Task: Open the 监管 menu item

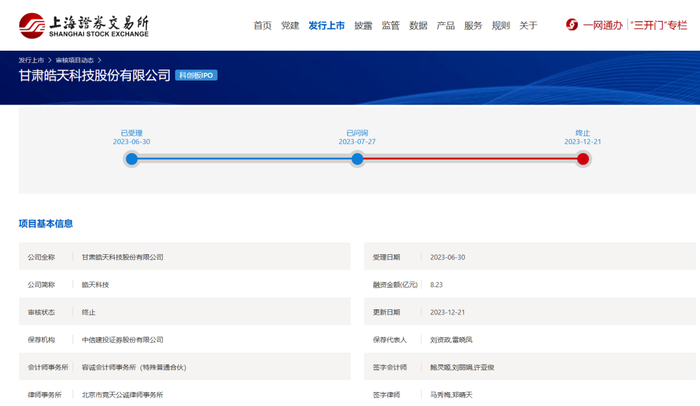Action: click(x=391, y=25)
